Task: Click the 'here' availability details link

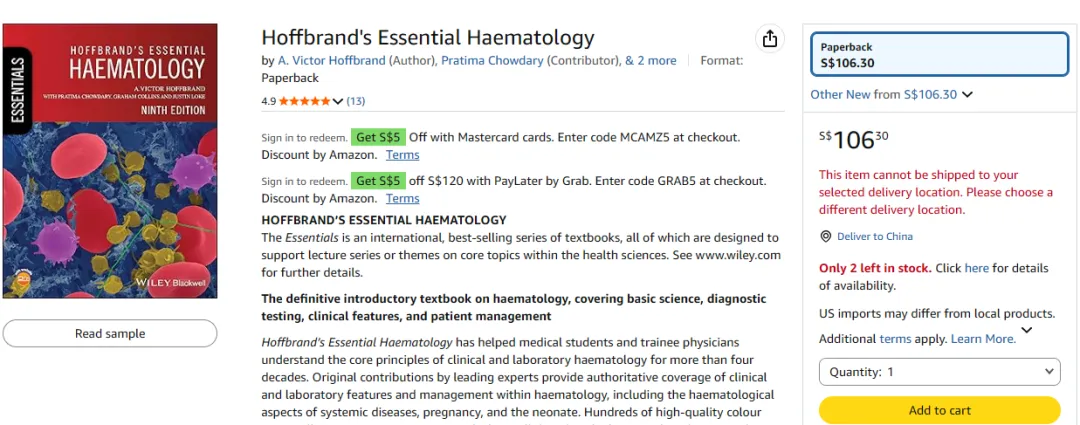Action: tap(977, 268)
